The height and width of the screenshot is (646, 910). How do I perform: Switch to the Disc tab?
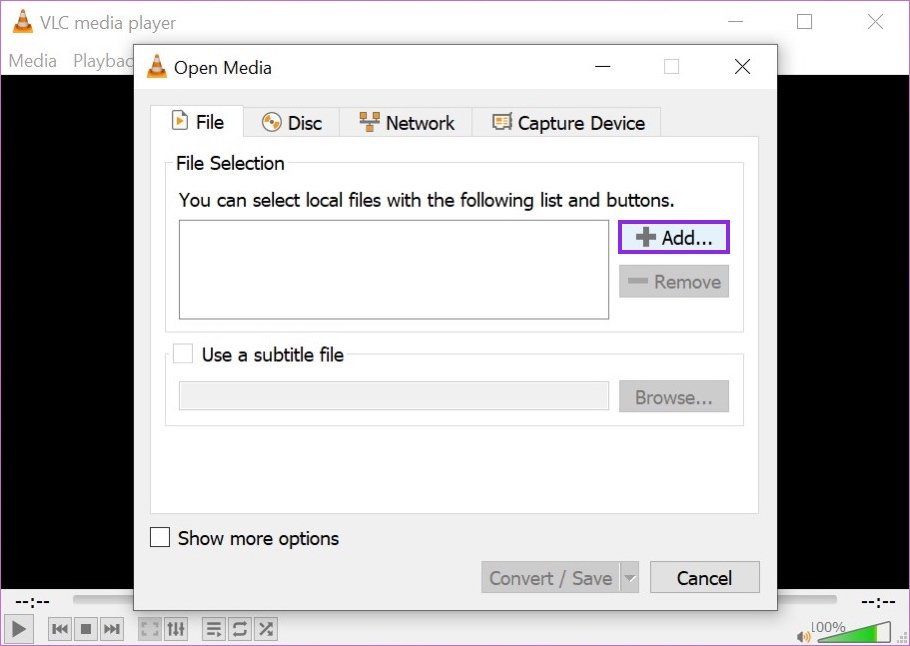[292, 122]
